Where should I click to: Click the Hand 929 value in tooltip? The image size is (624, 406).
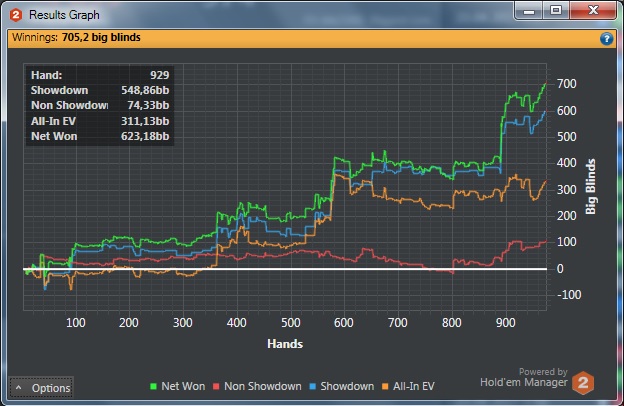160,75
